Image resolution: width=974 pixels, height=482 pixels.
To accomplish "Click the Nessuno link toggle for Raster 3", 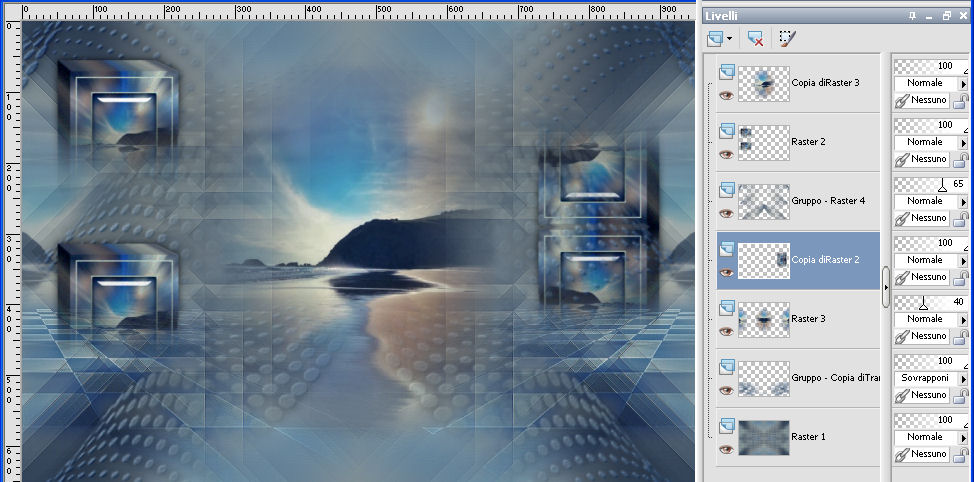I will click(922, 336).
